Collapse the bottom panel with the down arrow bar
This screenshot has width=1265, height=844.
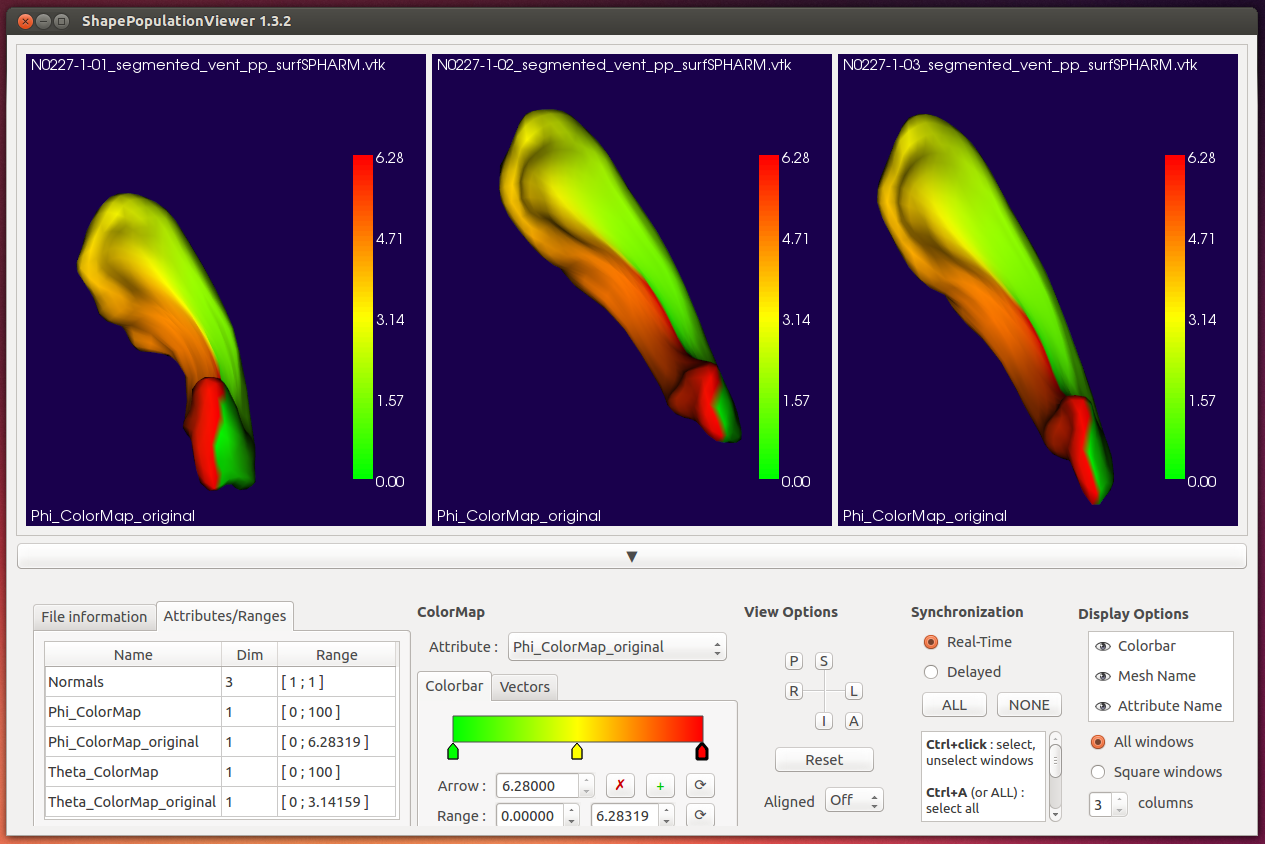[x=632, y=556]
